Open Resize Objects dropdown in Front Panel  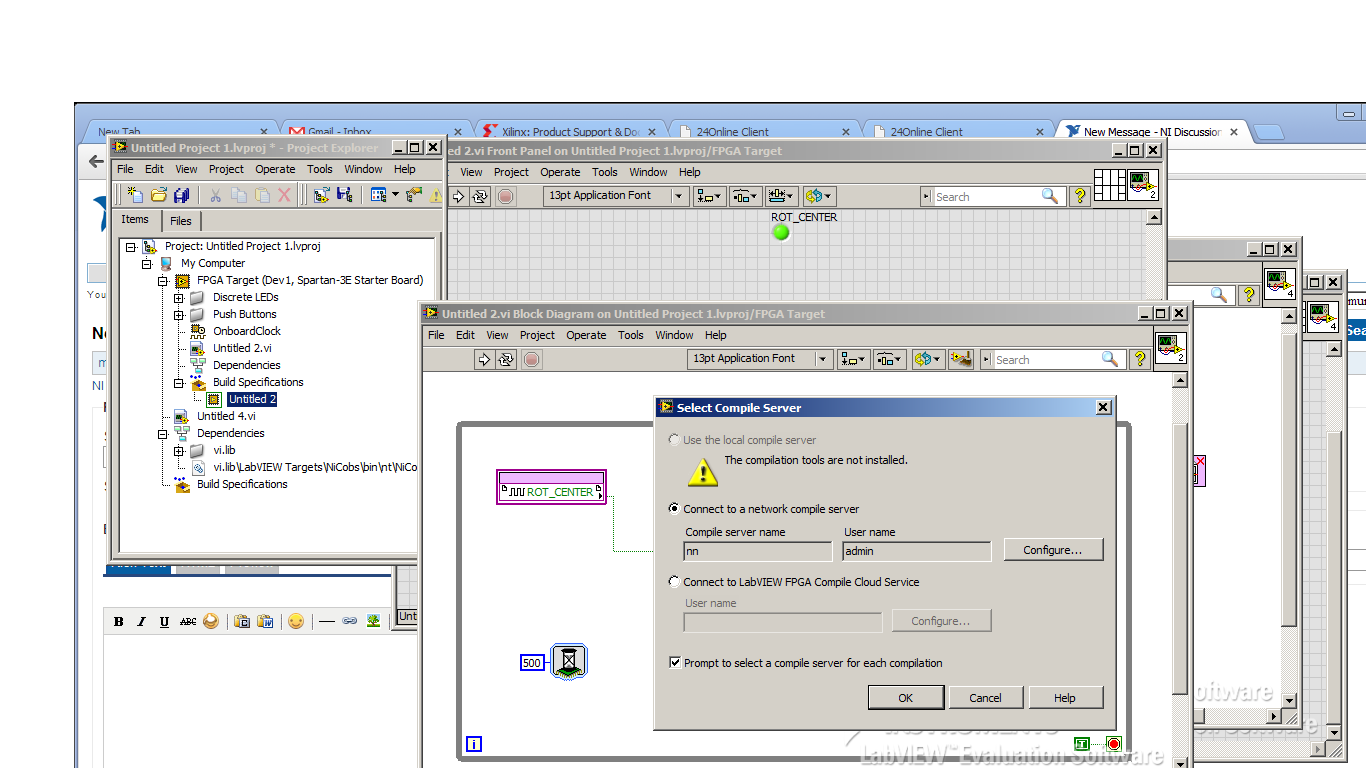(x=782, y=196)
